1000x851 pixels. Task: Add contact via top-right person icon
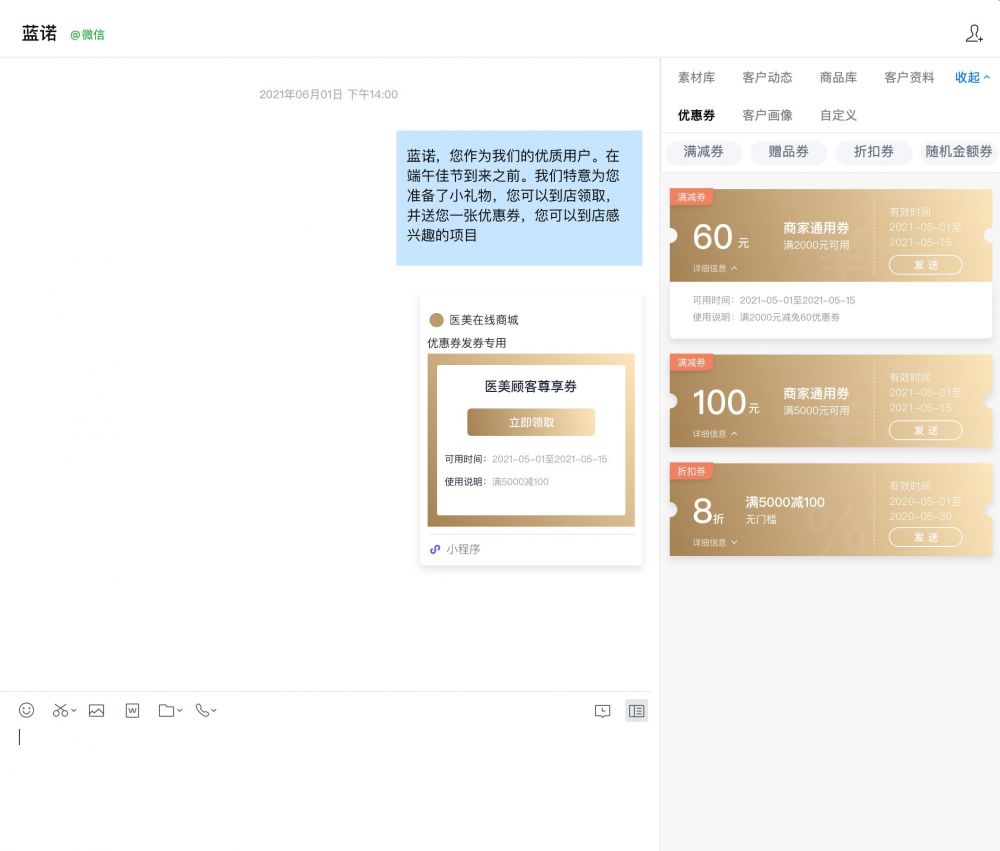(x=974, y=34)
